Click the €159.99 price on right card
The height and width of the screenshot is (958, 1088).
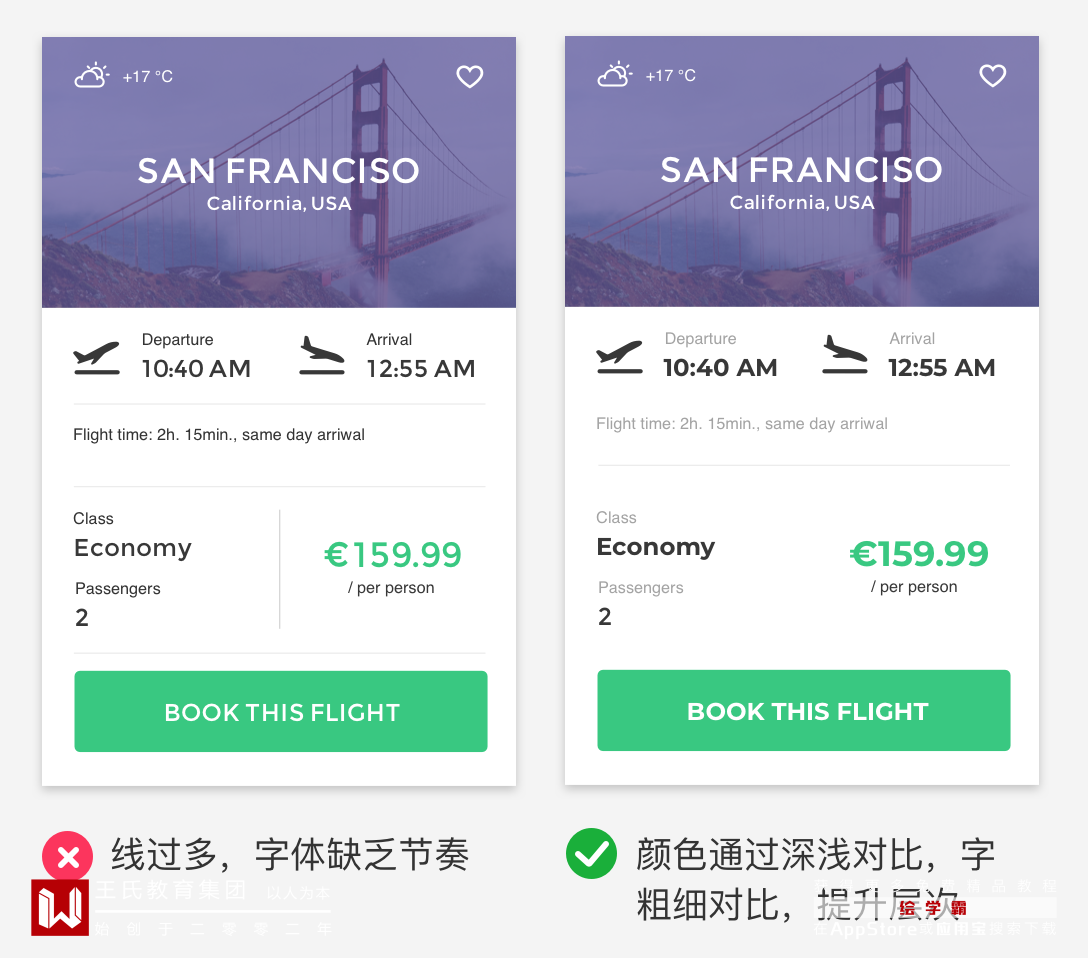[x=919, y=553]
